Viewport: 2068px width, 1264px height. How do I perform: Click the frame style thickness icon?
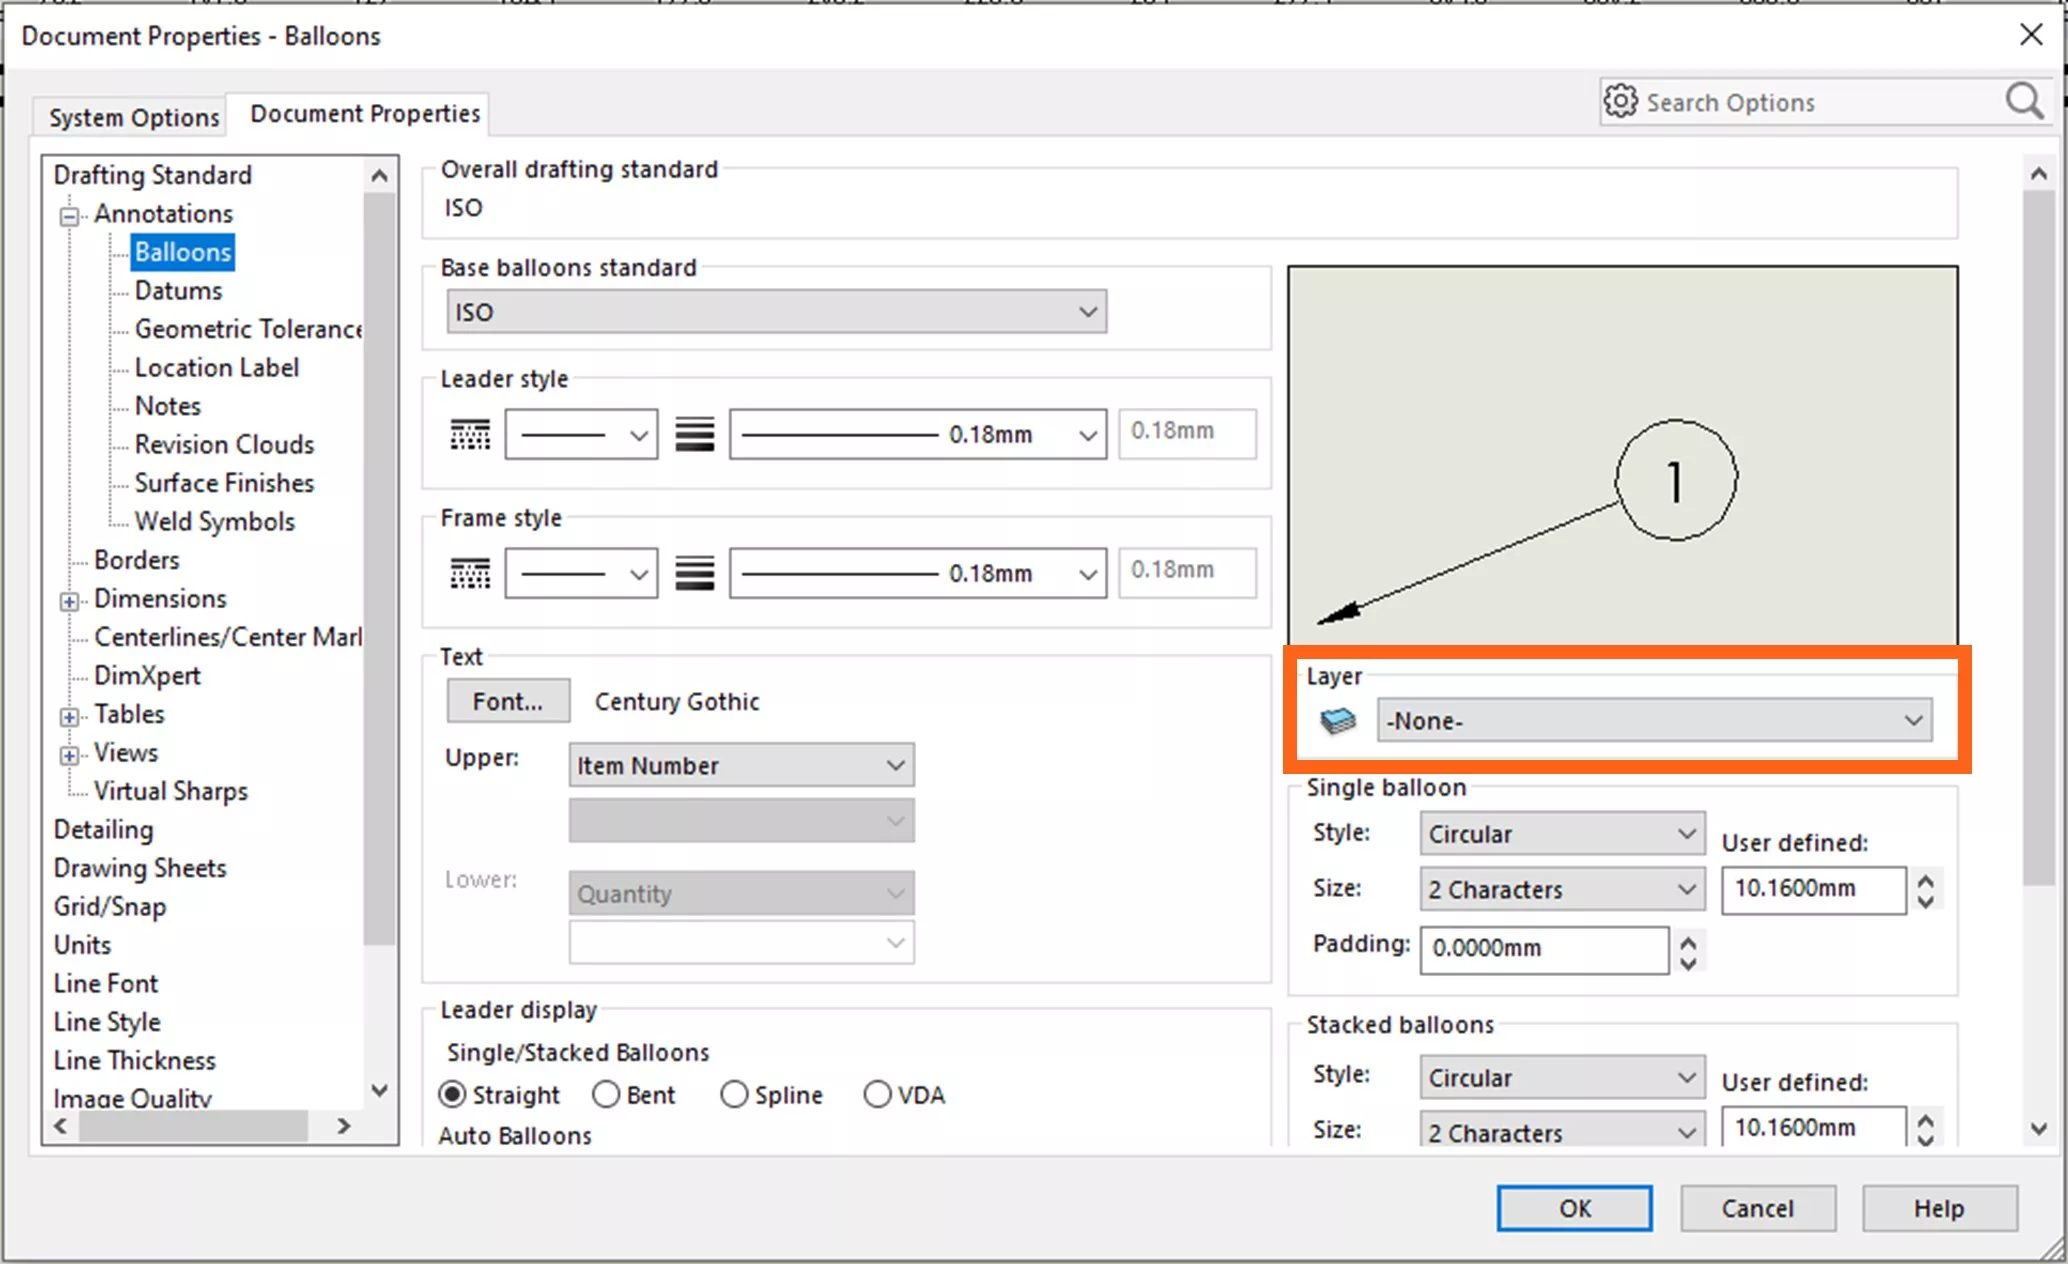coord(696,572)
